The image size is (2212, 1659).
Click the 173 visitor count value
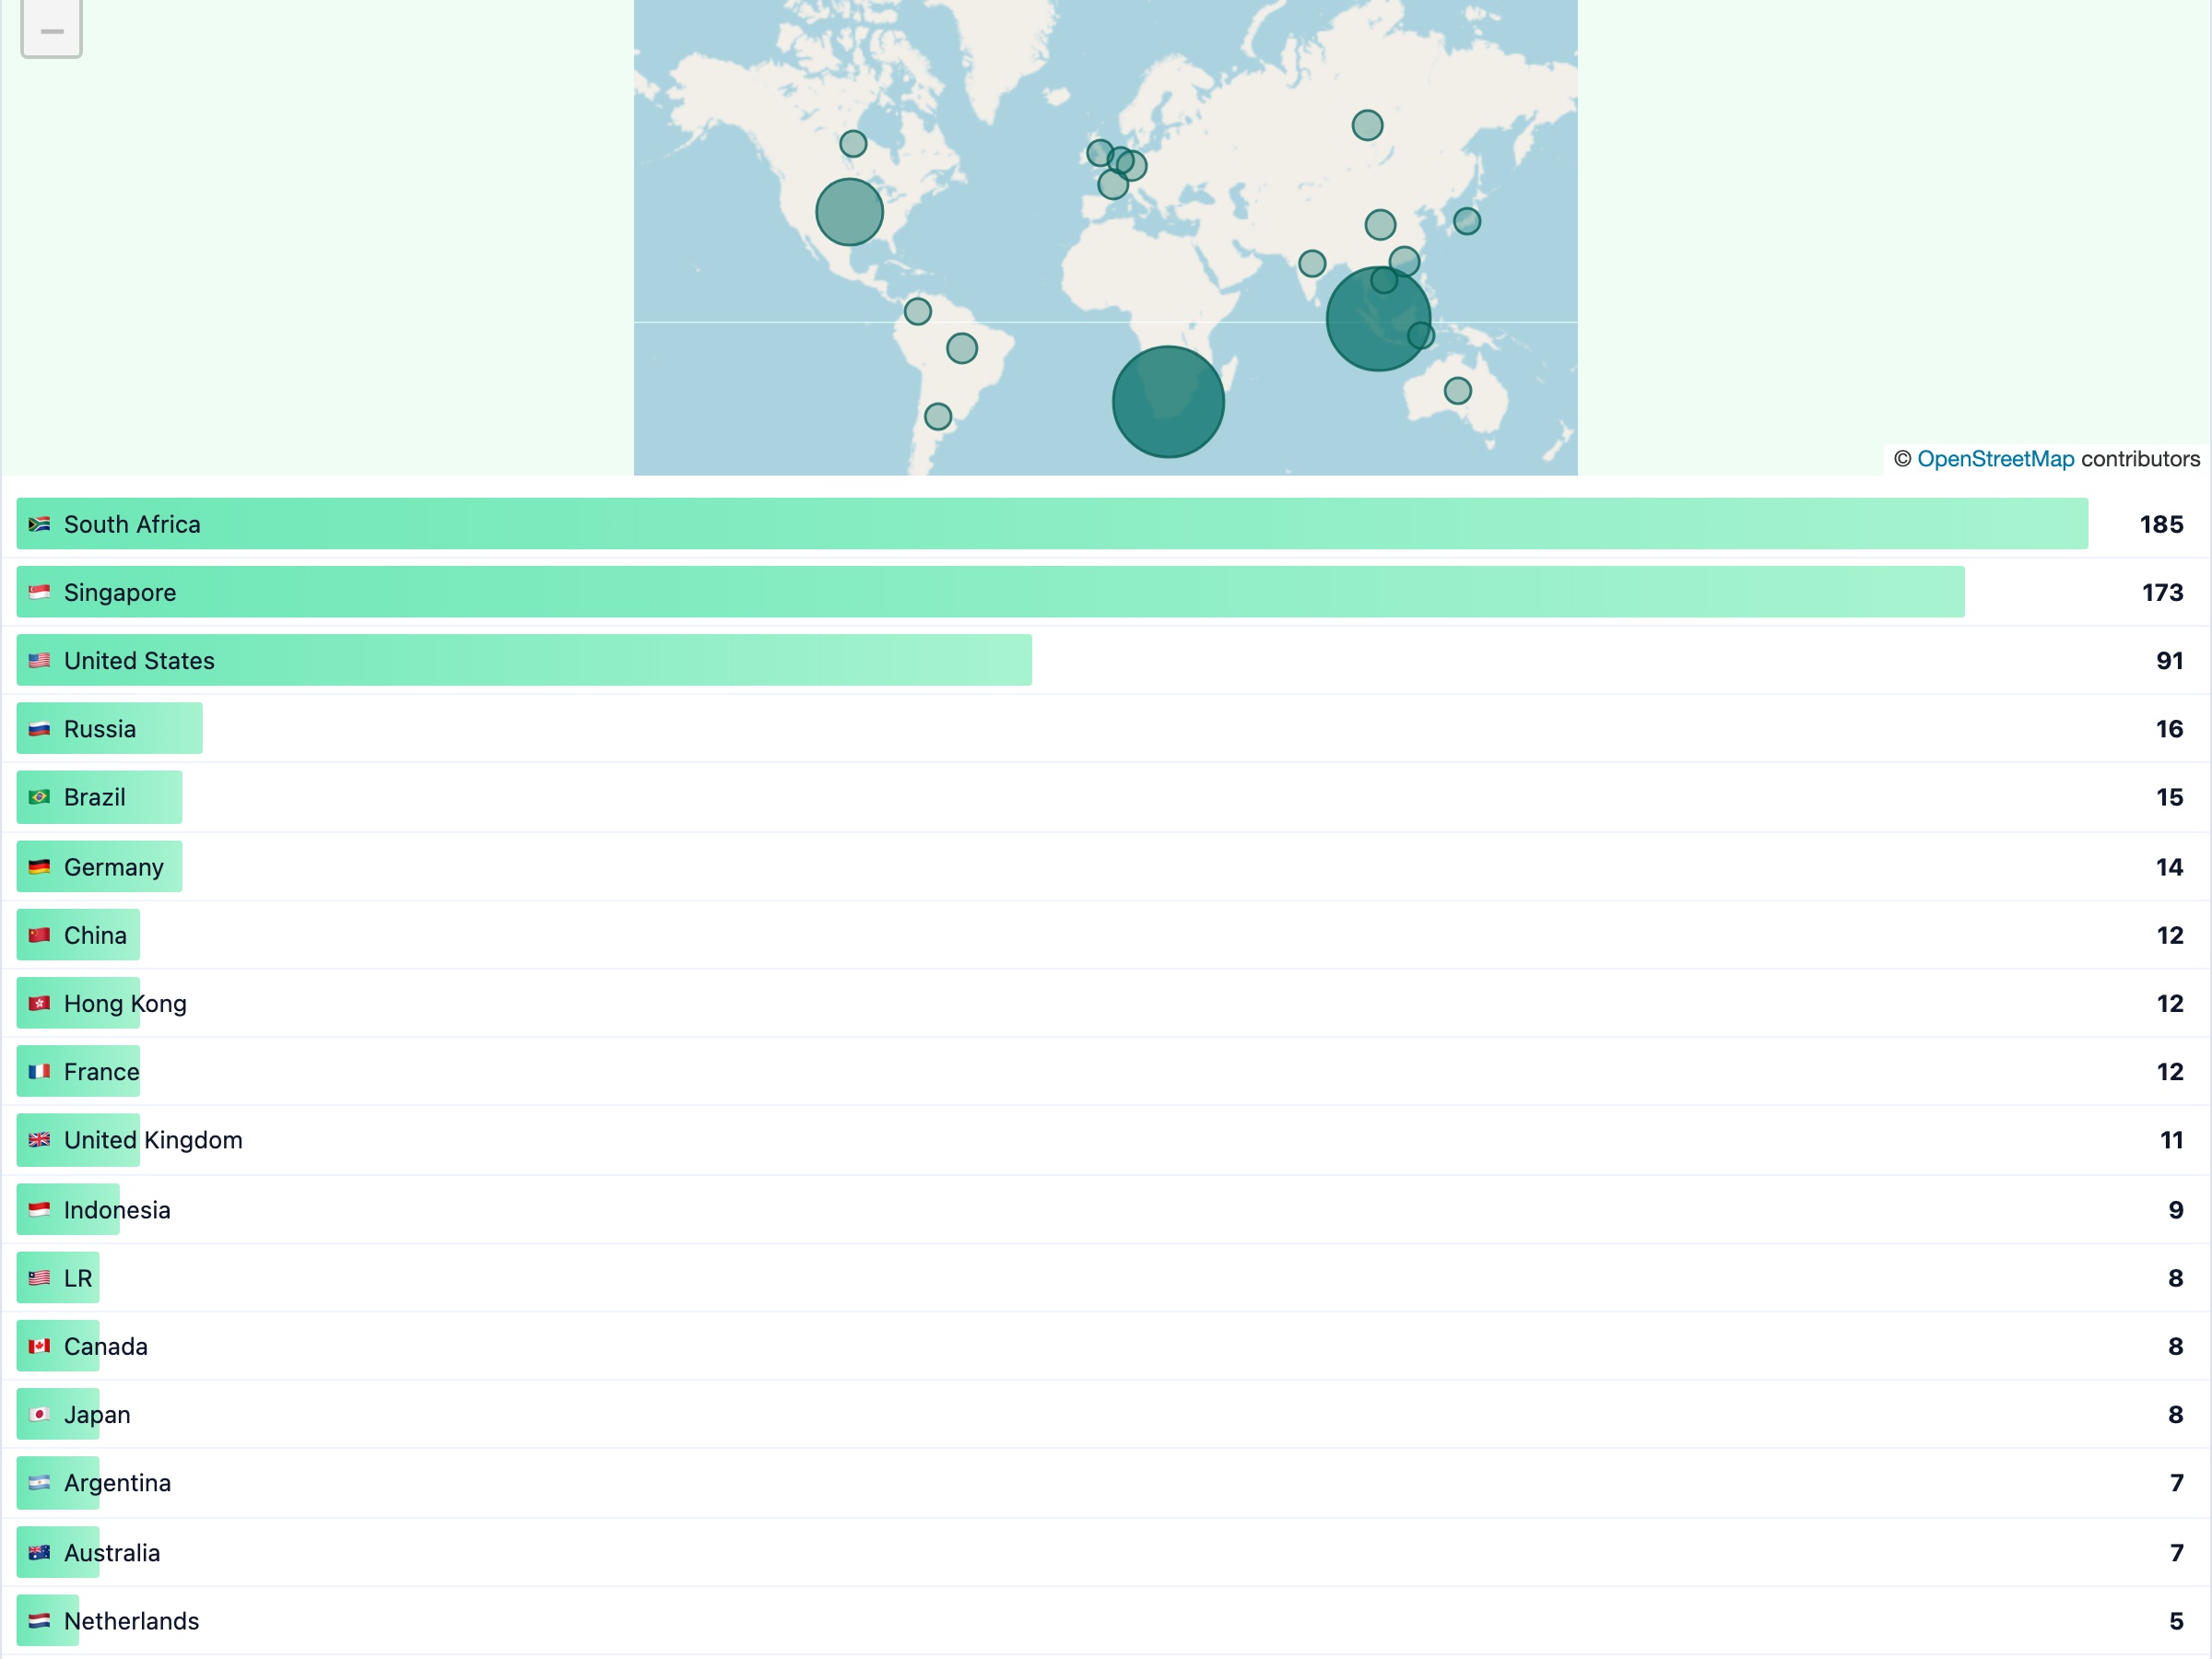pyautogui.click(x=2162, y=593)
